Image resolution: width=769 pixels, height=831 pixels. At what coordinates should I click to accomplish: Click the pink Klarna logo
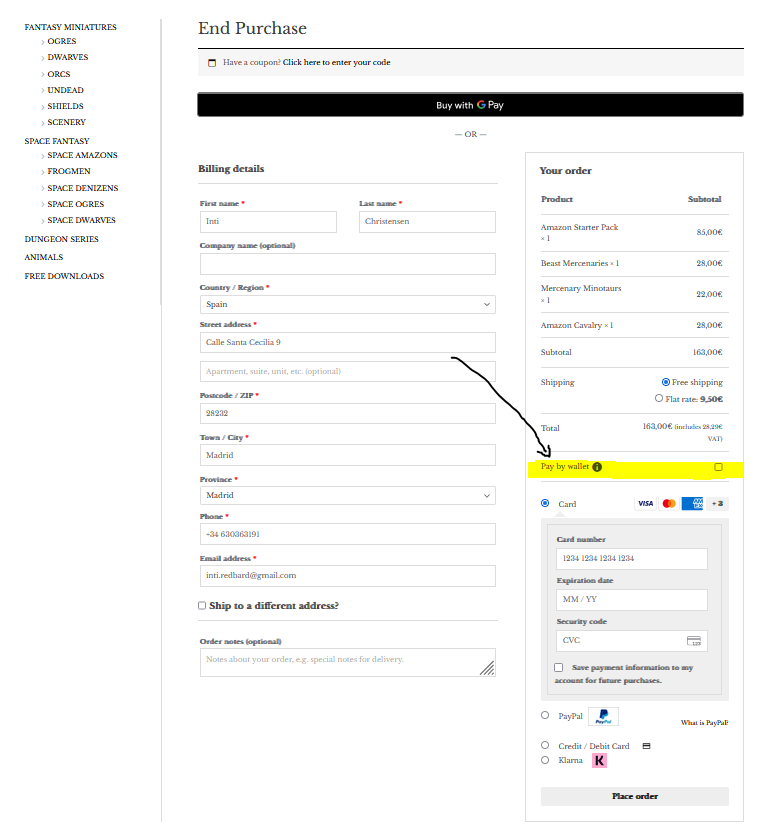600,760
